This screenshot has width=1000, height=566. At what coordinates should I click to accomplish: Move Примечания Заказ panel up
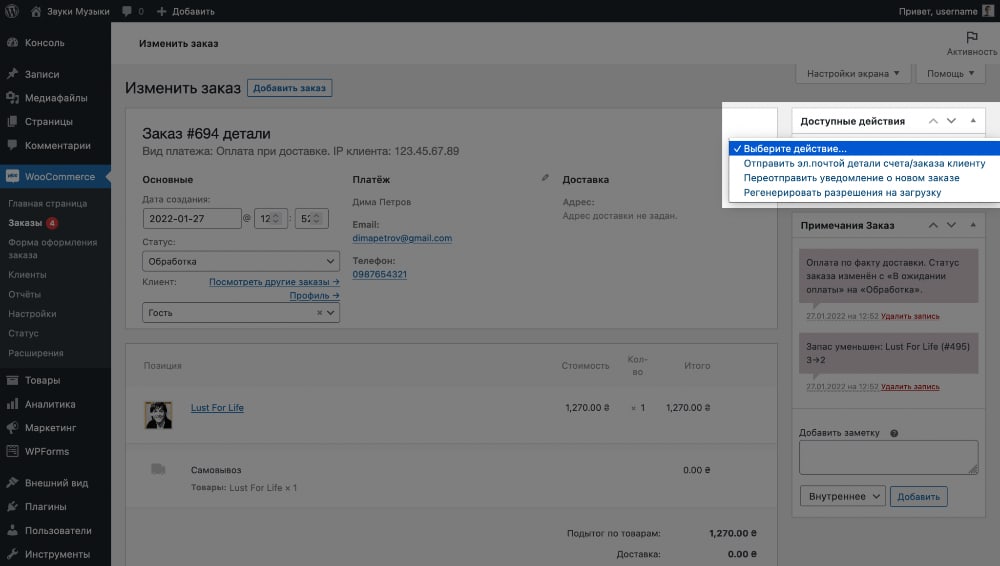click(x=933, y=225)
